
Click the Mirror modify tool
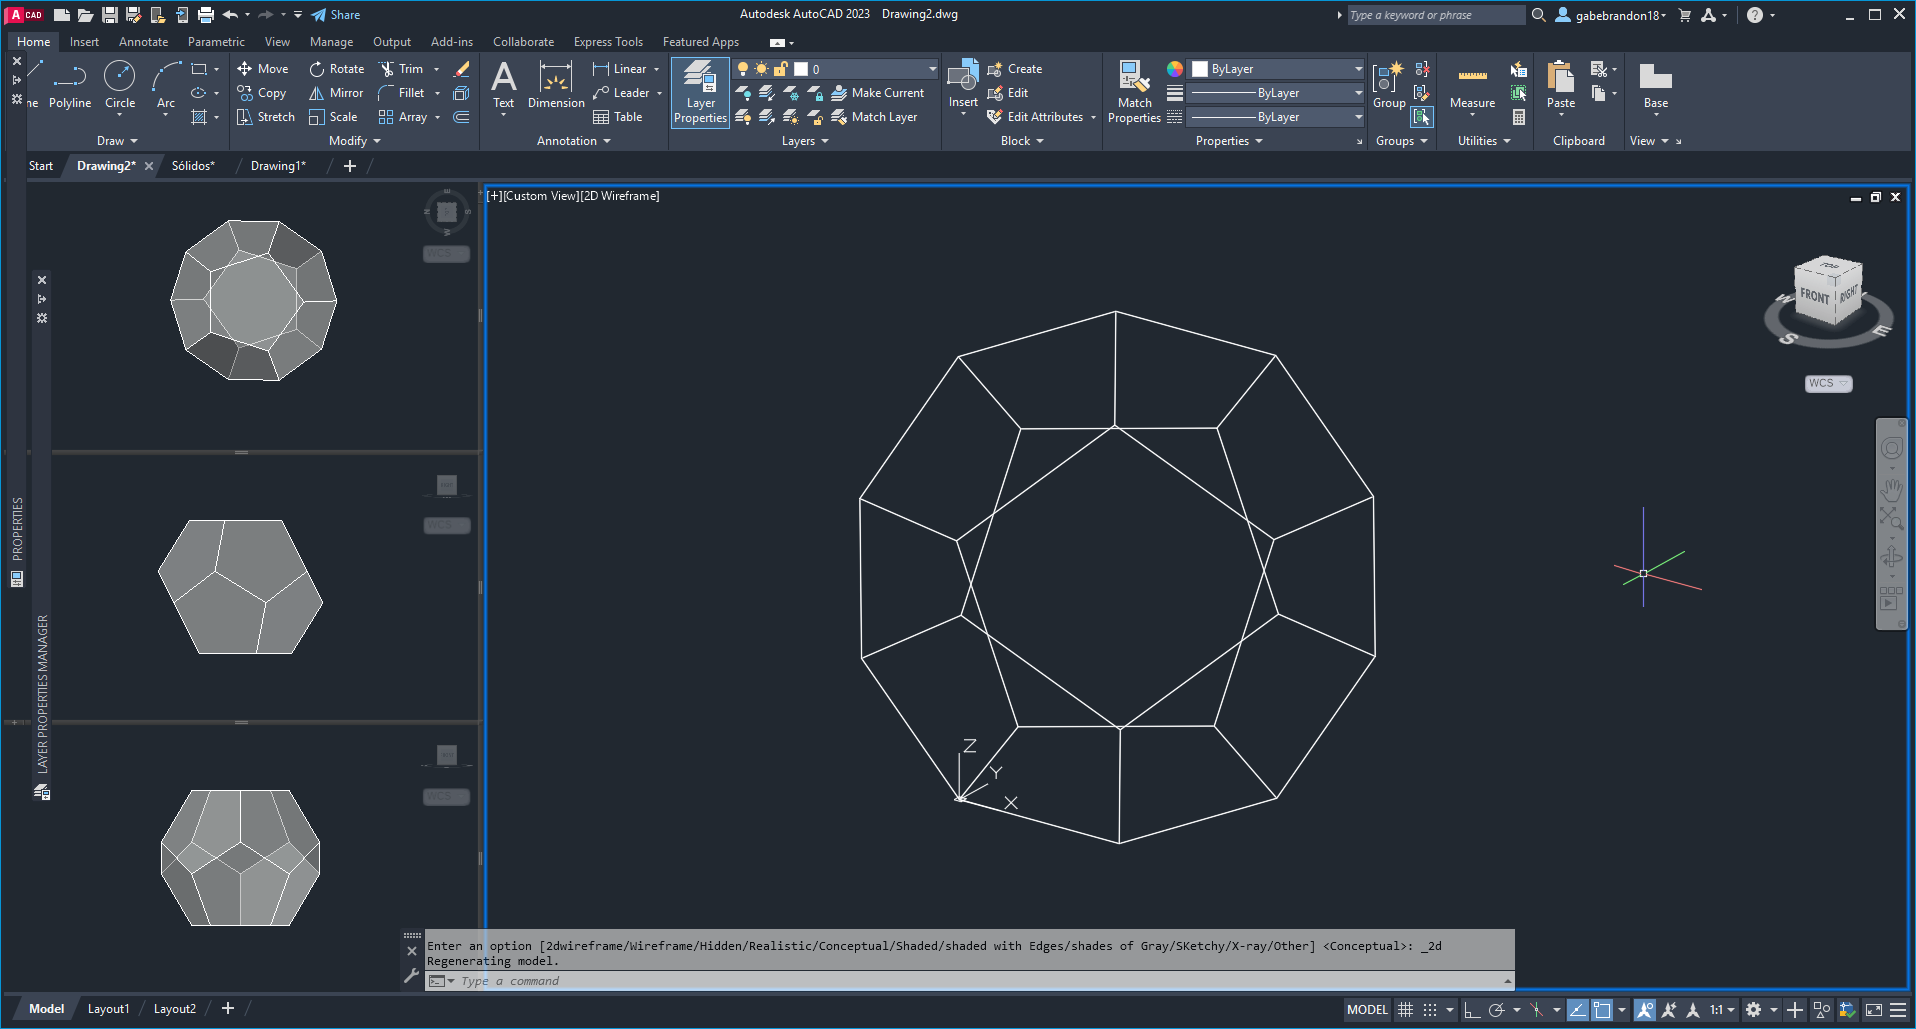coord(336,93)
